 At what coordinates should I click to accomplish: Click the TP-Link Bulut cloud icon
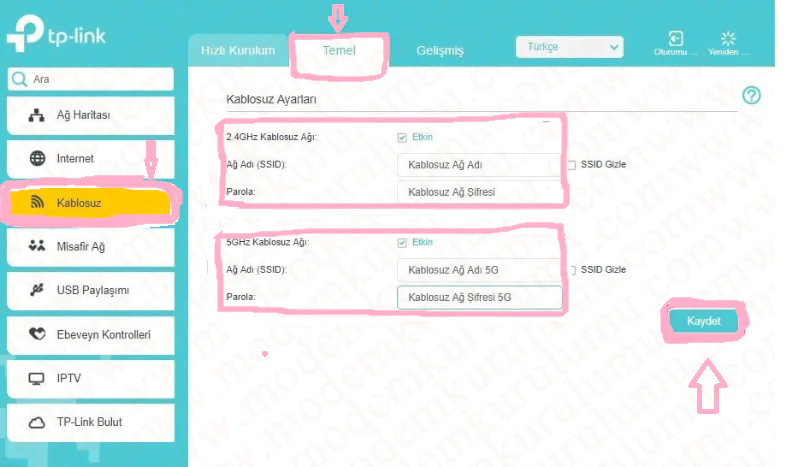pyautogui.click(x=37, y=422)
